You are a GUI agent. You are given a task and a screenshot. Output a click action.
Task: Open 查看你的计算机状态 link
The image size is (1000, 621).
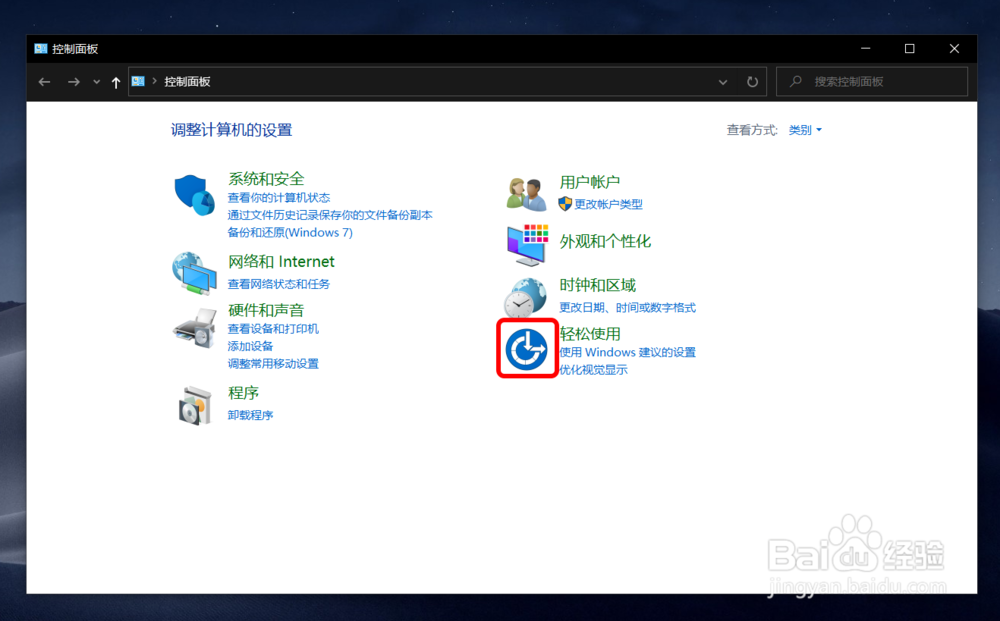coord(279,198)
